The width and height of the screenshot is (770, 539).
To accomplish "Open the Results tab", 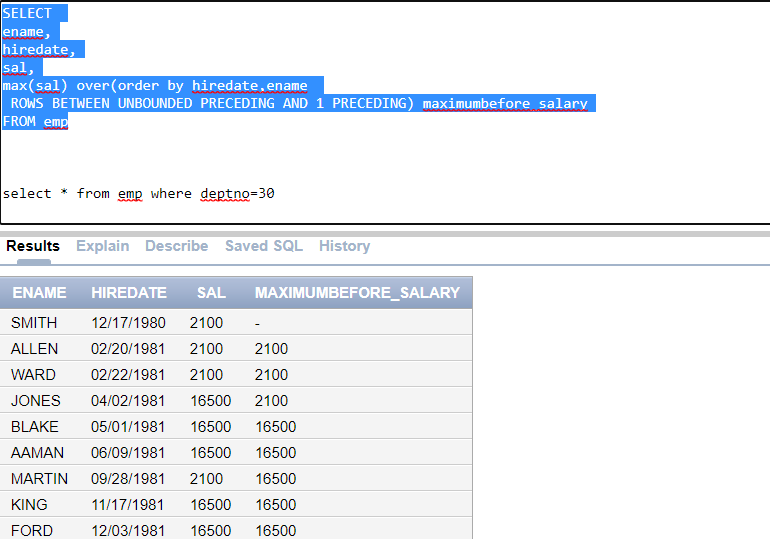I will 33,246.
